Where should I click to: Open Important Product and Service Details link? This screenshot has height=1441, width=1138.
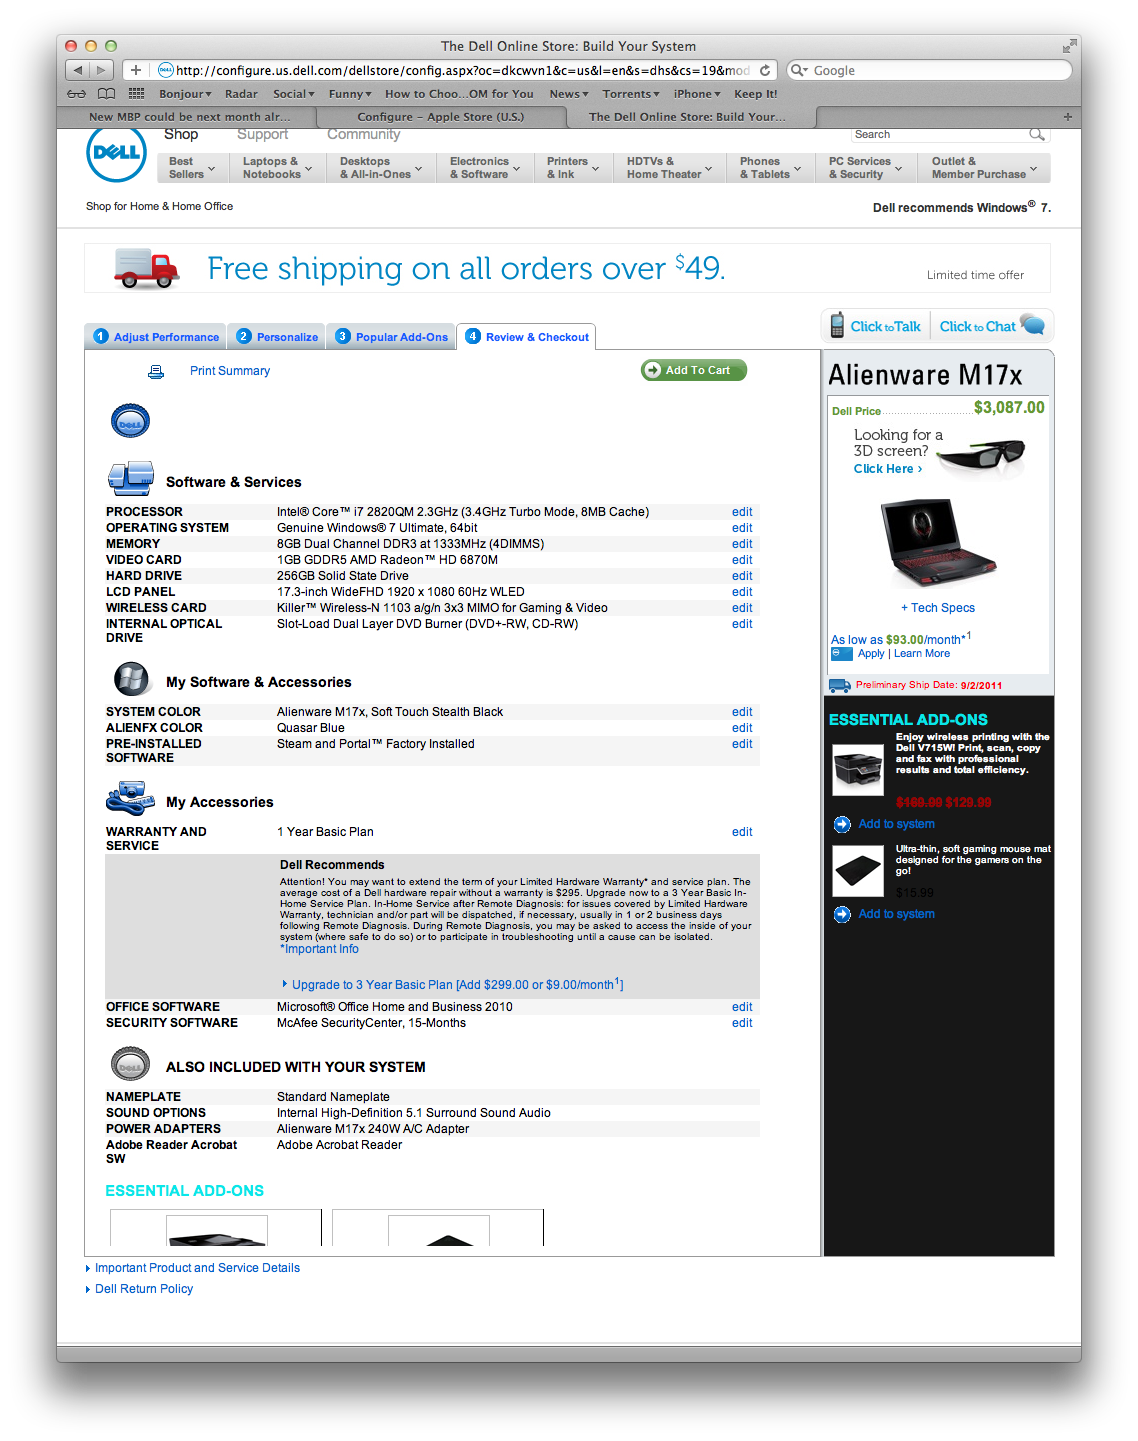[197, 1268]
